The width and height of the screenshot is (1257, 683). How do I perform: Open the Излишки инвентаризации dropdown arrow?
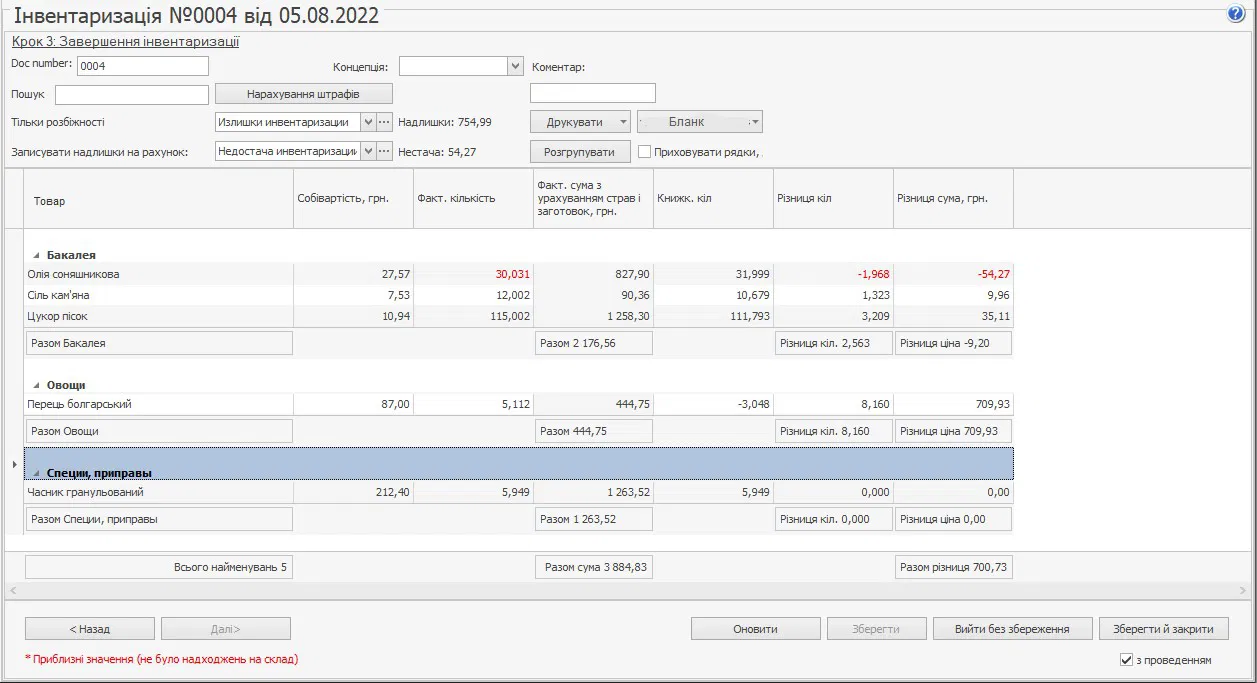pyautogui.click(x=368, y=122)
